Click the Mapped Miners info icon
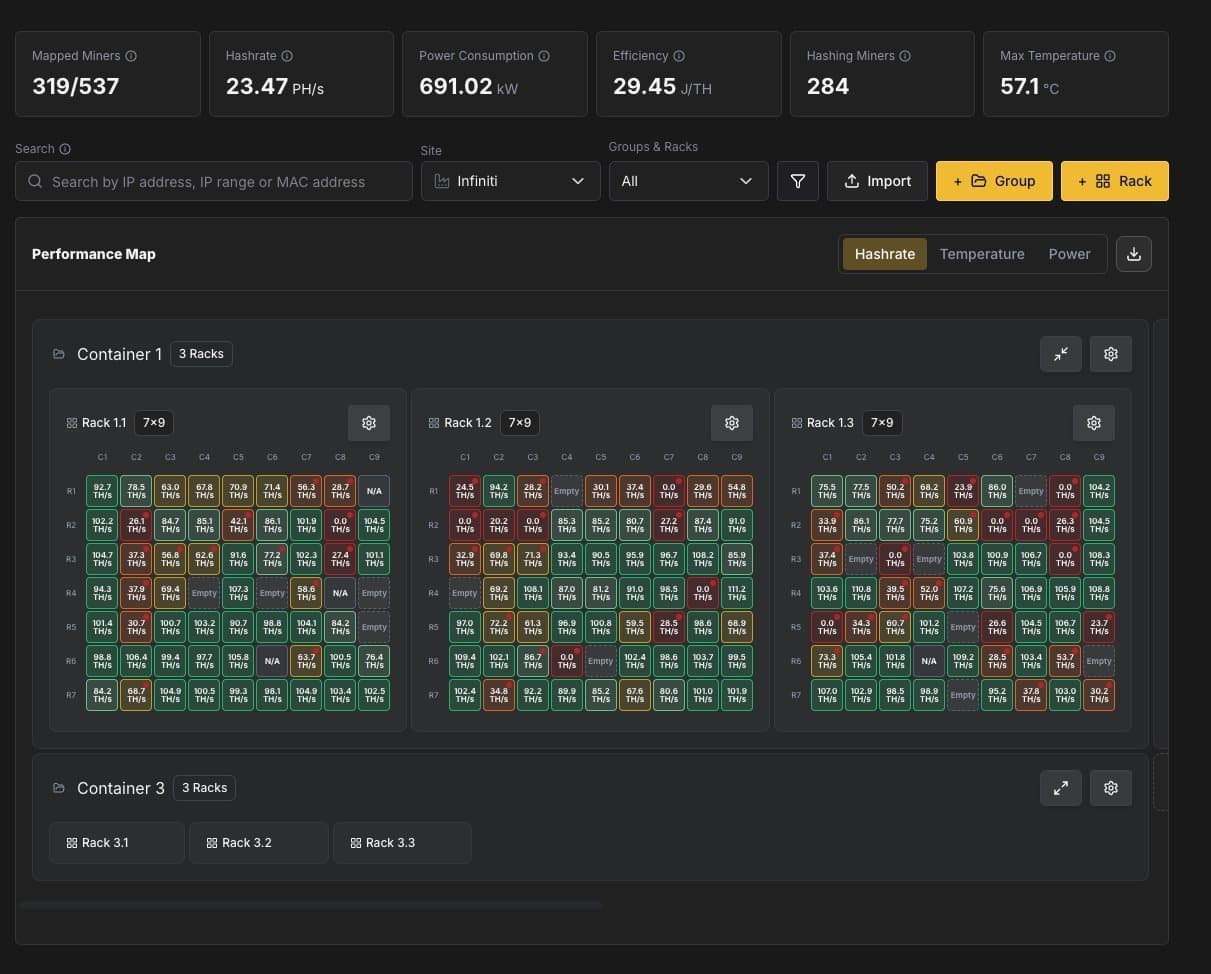Image resolution: width=1211 pixels, height=974 pixels. pos(133,56)
